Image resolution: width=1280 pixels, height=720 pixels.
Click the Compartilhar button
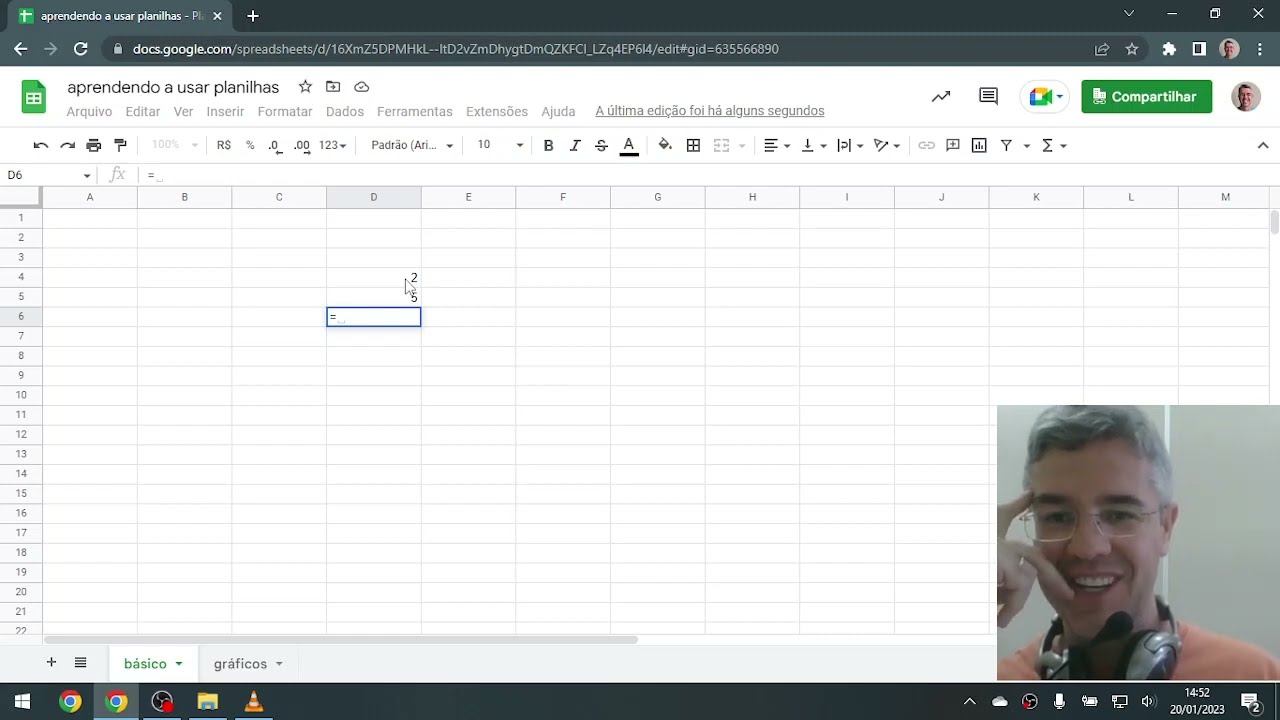tap(1146, 97)
